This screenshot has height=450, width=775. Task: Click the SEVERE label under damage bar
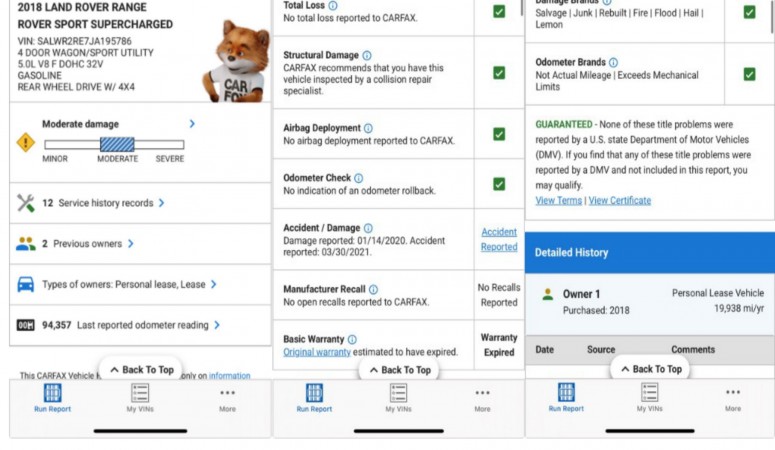(x=170, y=159)
